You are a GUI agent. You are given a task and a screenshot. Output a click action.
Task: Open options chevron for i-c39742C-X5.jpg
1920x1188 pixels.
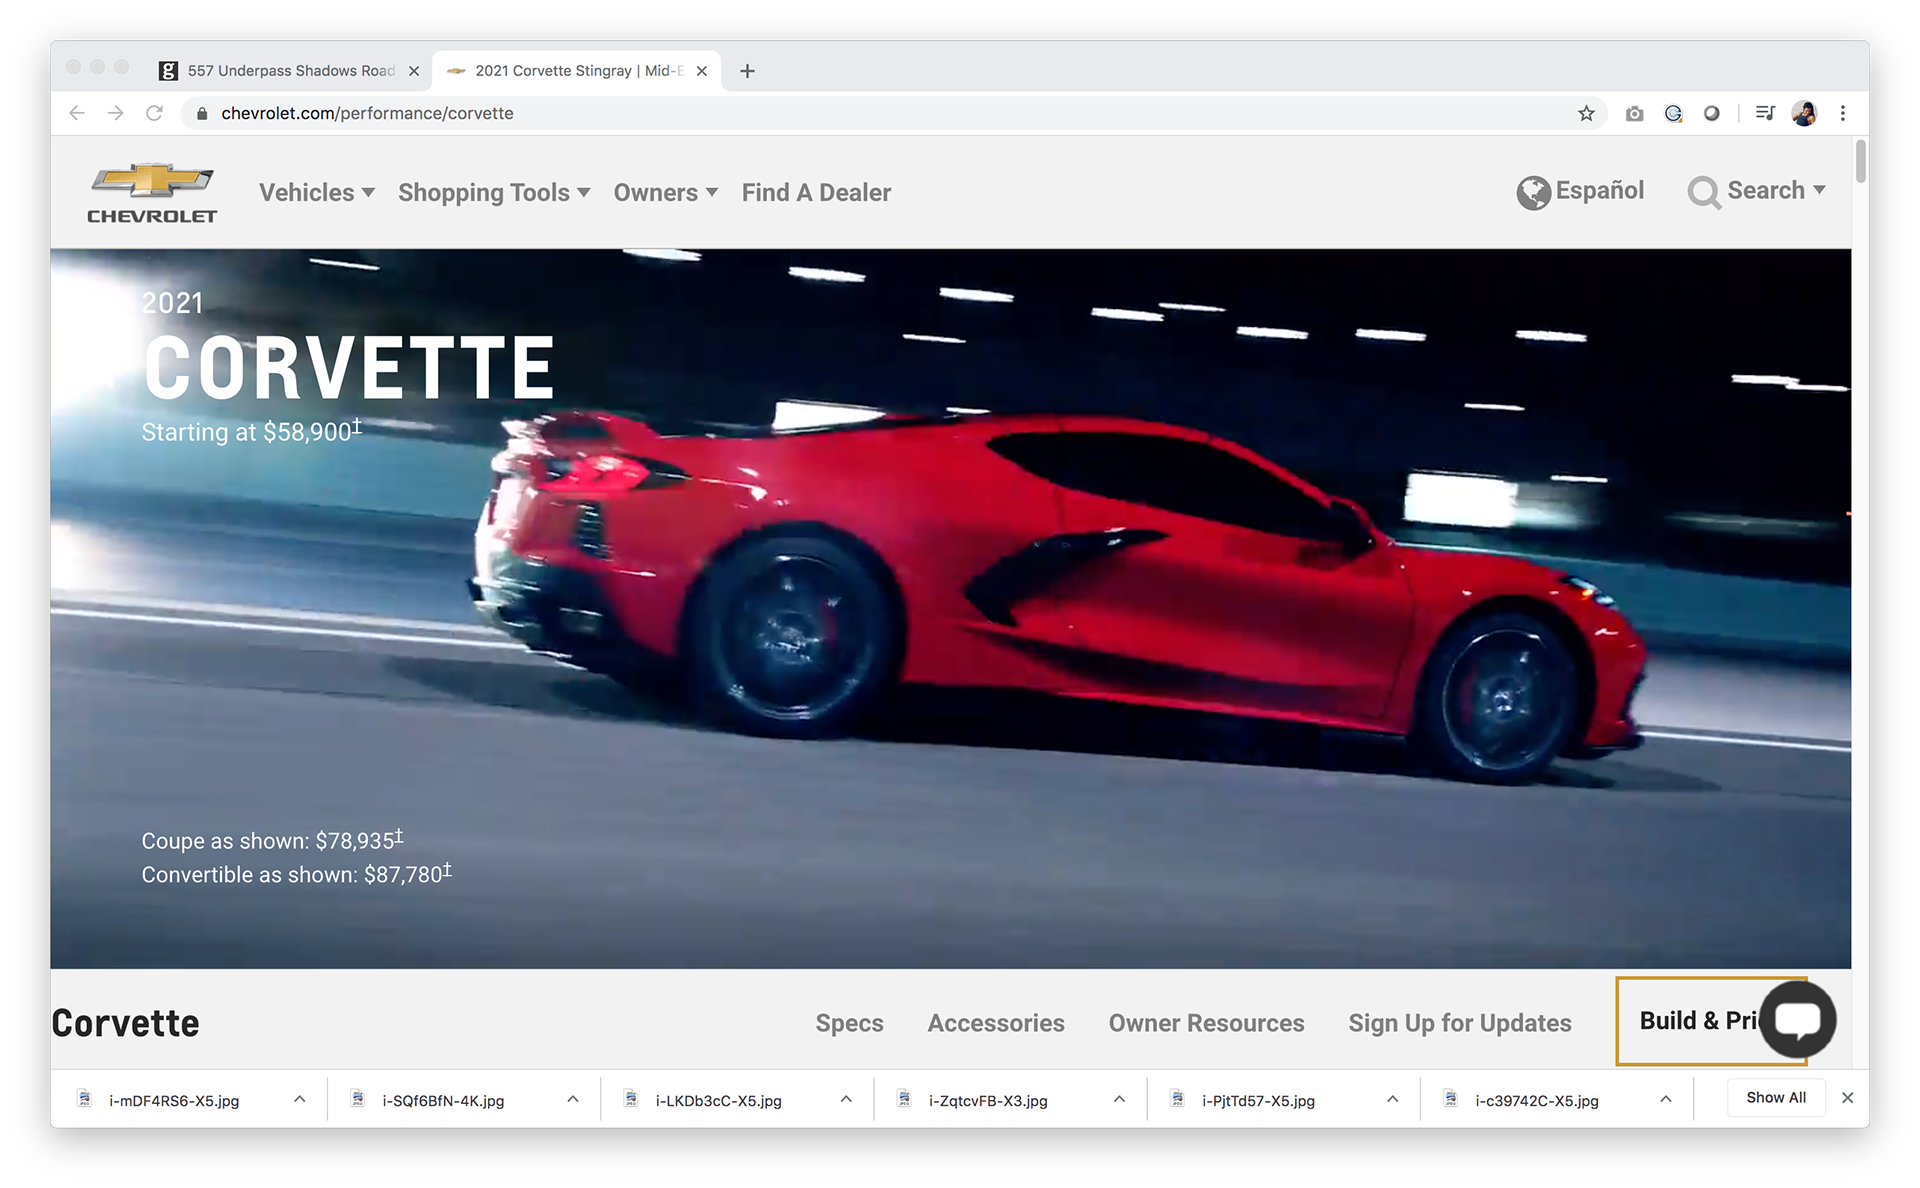point(1666,1099)
